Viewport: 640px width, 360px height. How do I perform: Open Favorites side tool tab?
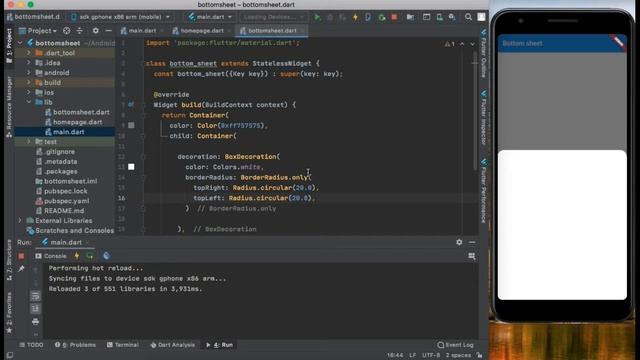(9, 312)
